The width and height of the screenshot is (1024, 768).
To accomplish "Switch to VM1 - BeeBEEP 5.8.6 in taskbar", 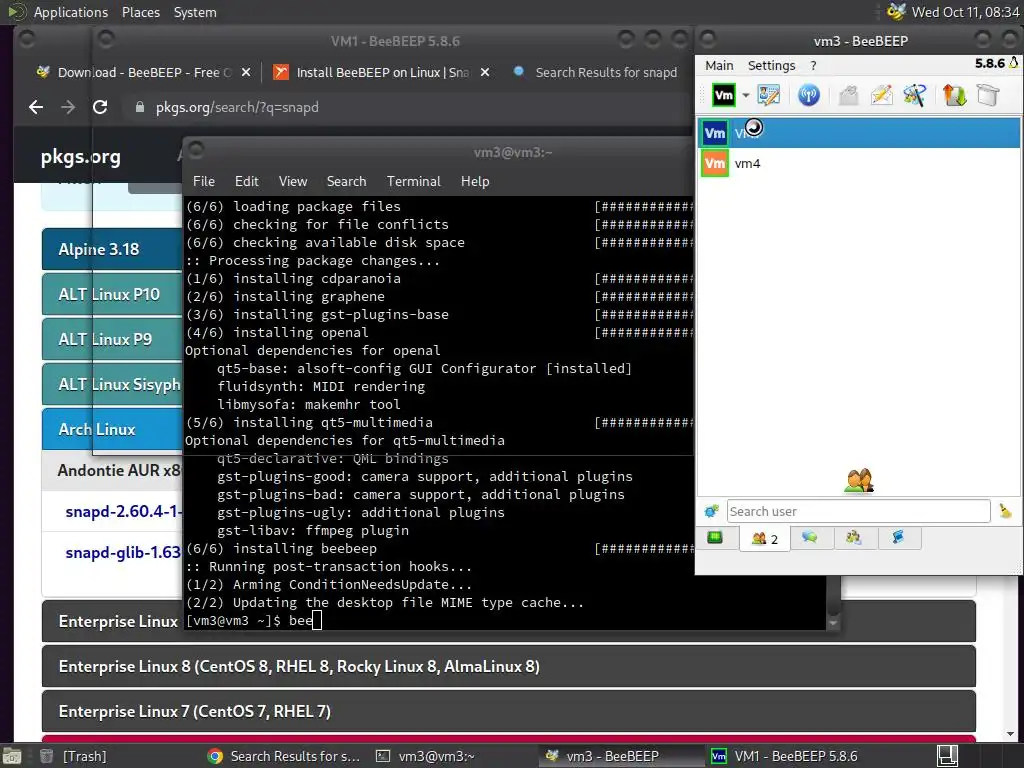I will pos(785,756).
